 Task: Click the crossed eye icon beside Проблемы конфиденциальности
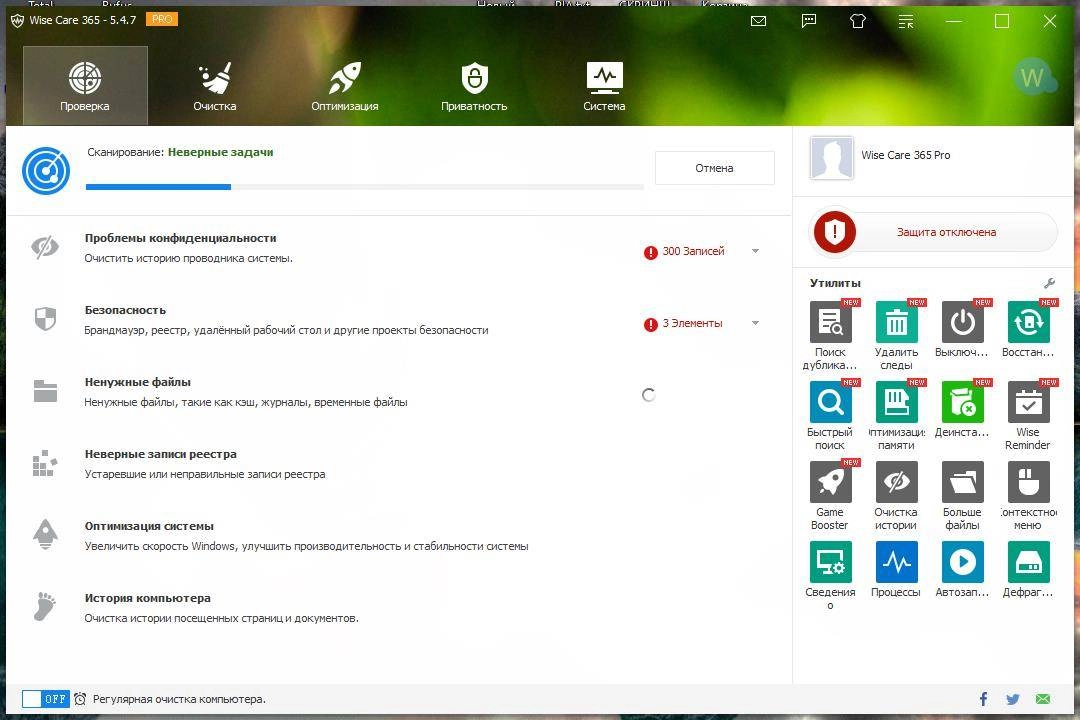click(x=45, y=247)
